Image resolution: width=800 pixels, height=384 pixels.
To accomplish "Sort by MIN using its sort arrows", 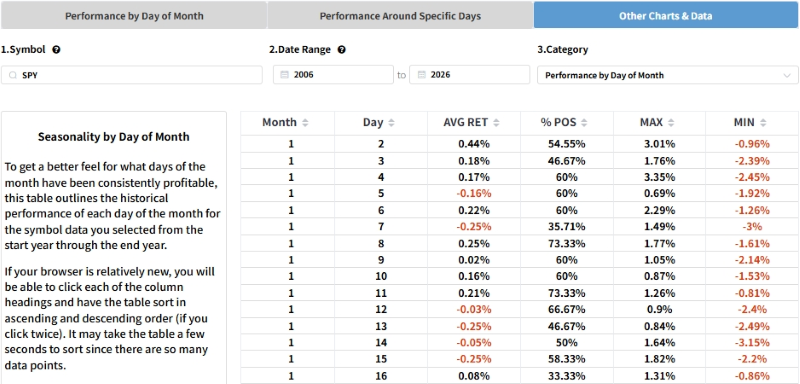I will pos(763,122).
